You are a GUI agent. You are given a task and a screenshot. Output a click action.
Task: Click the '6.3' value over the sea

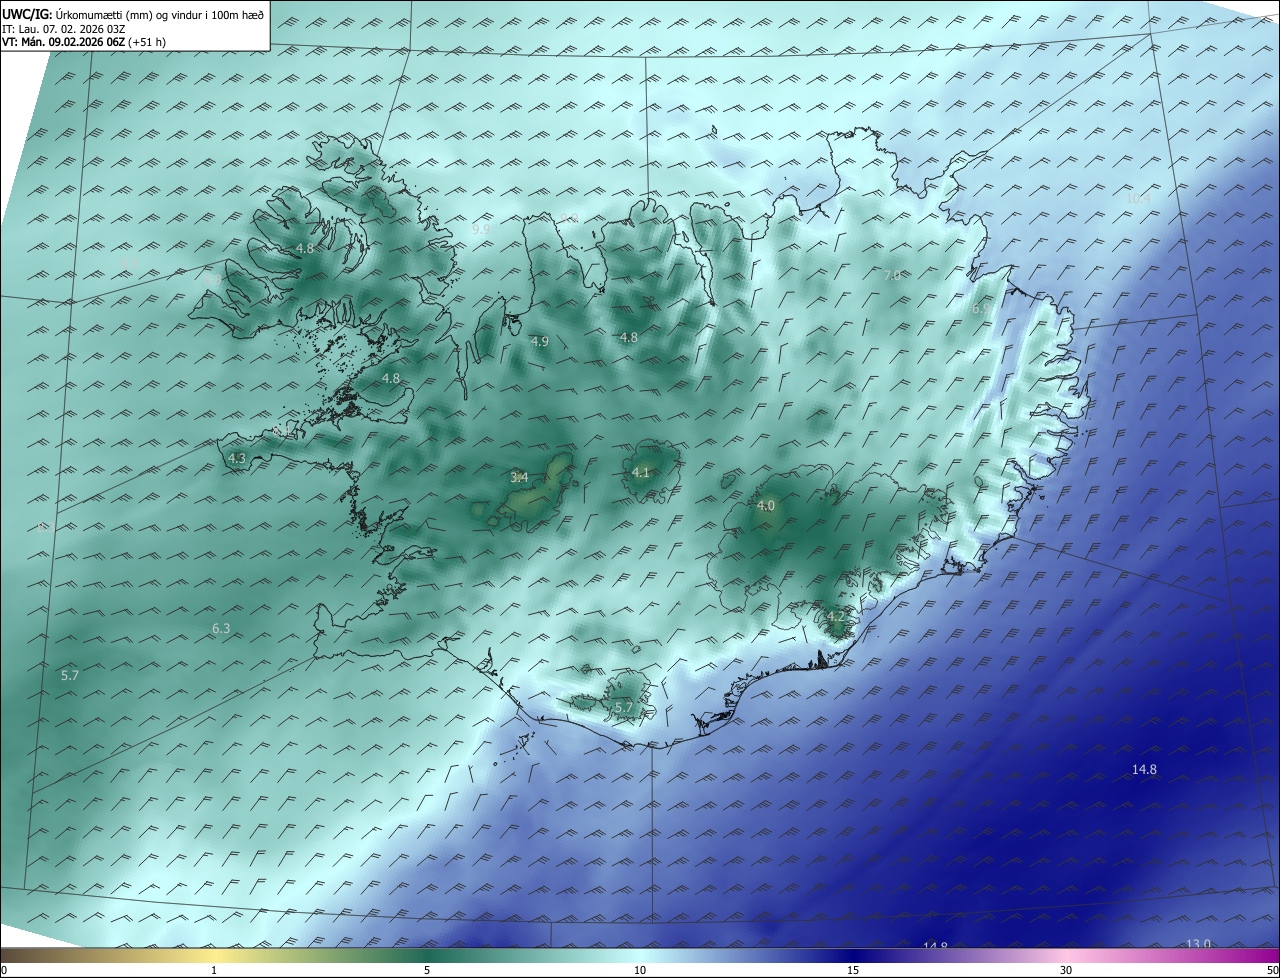point(221,628)
